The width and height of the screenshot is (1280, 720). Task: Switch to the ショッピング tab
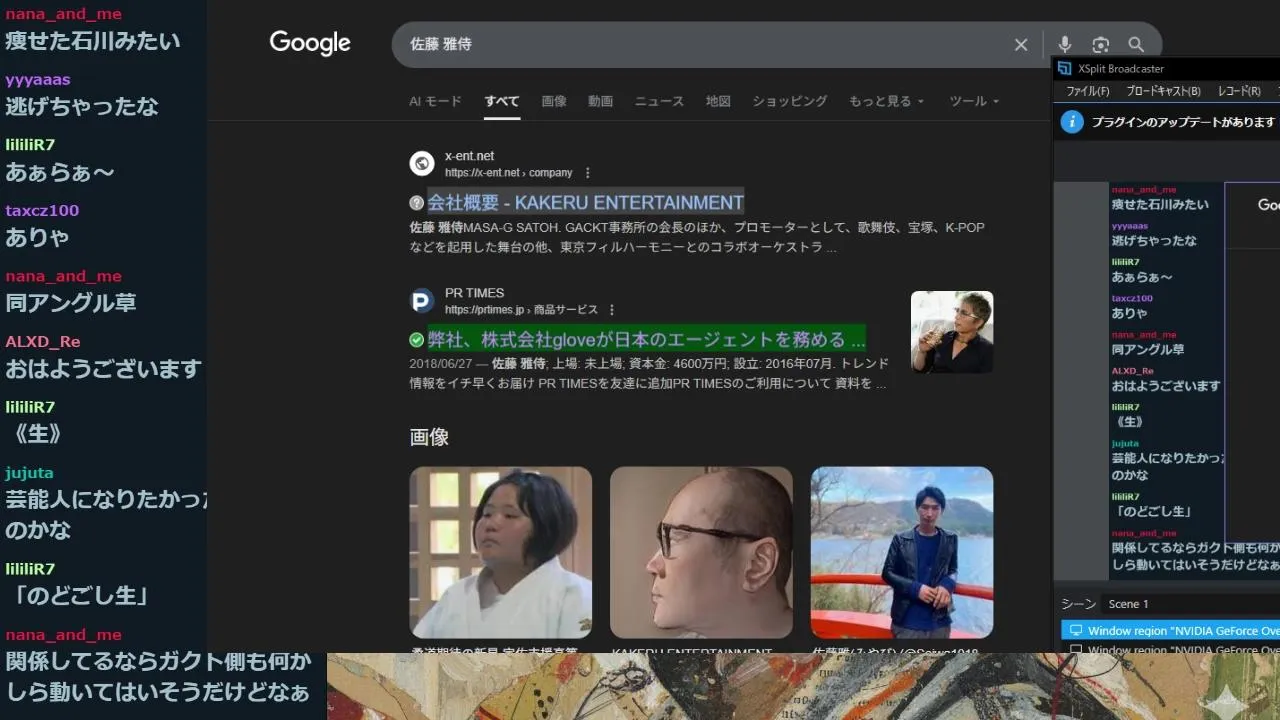point(790,101)
